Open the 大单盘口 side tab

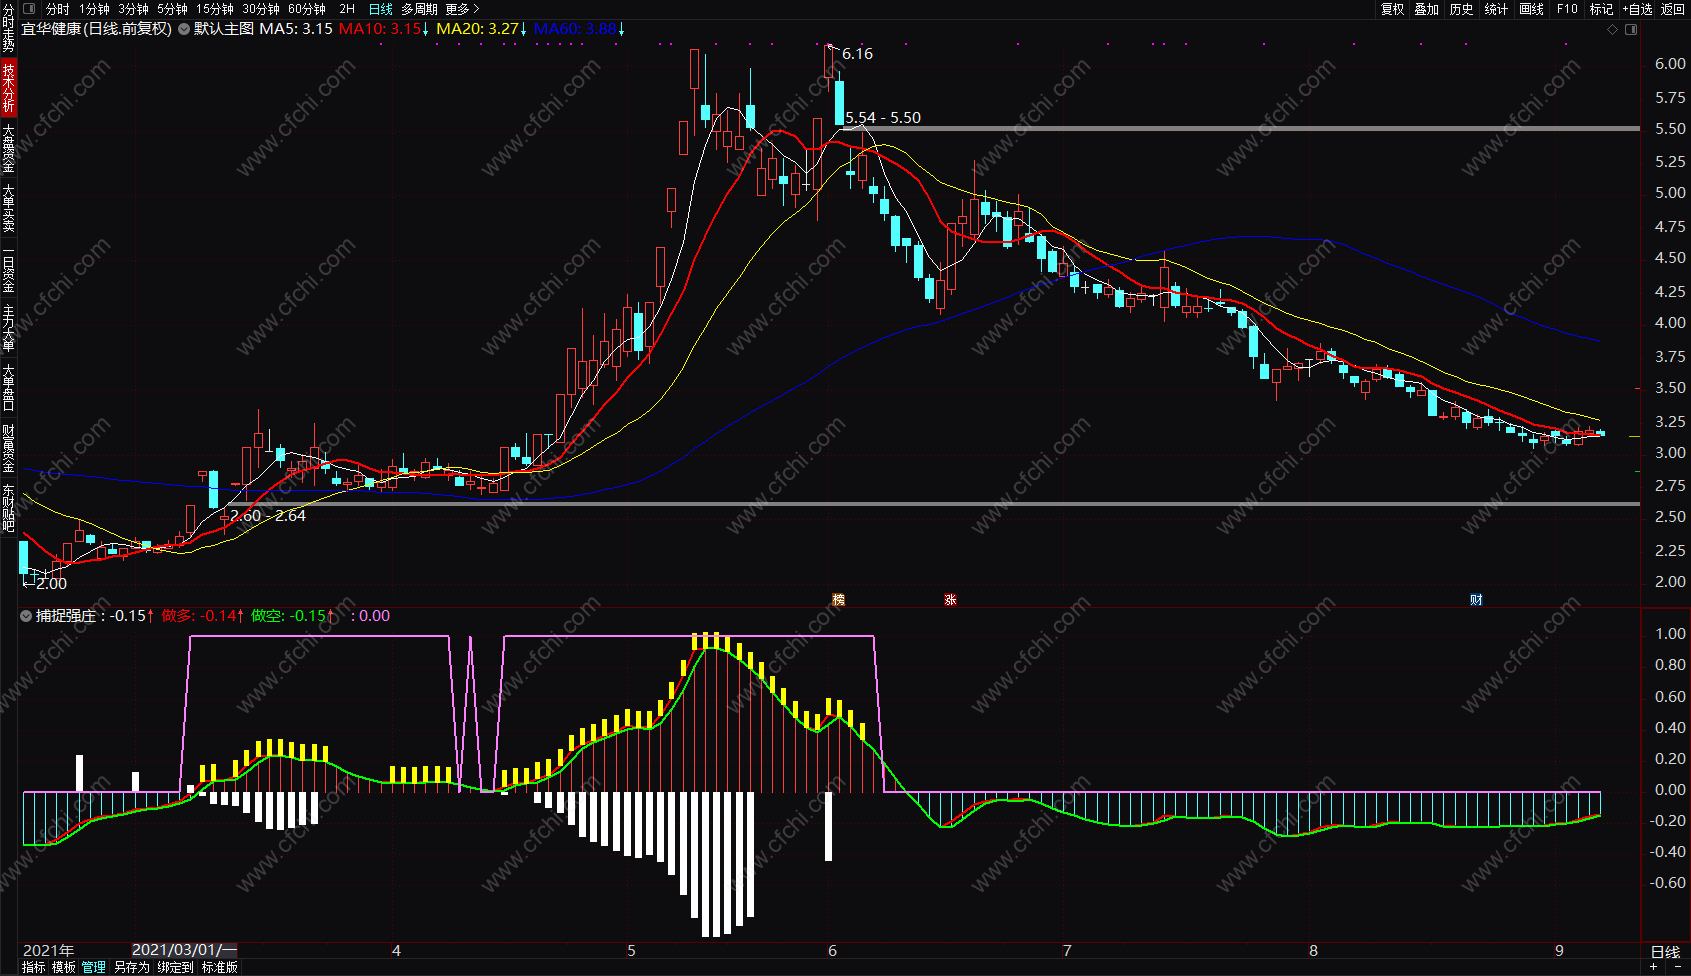[8, 388]
